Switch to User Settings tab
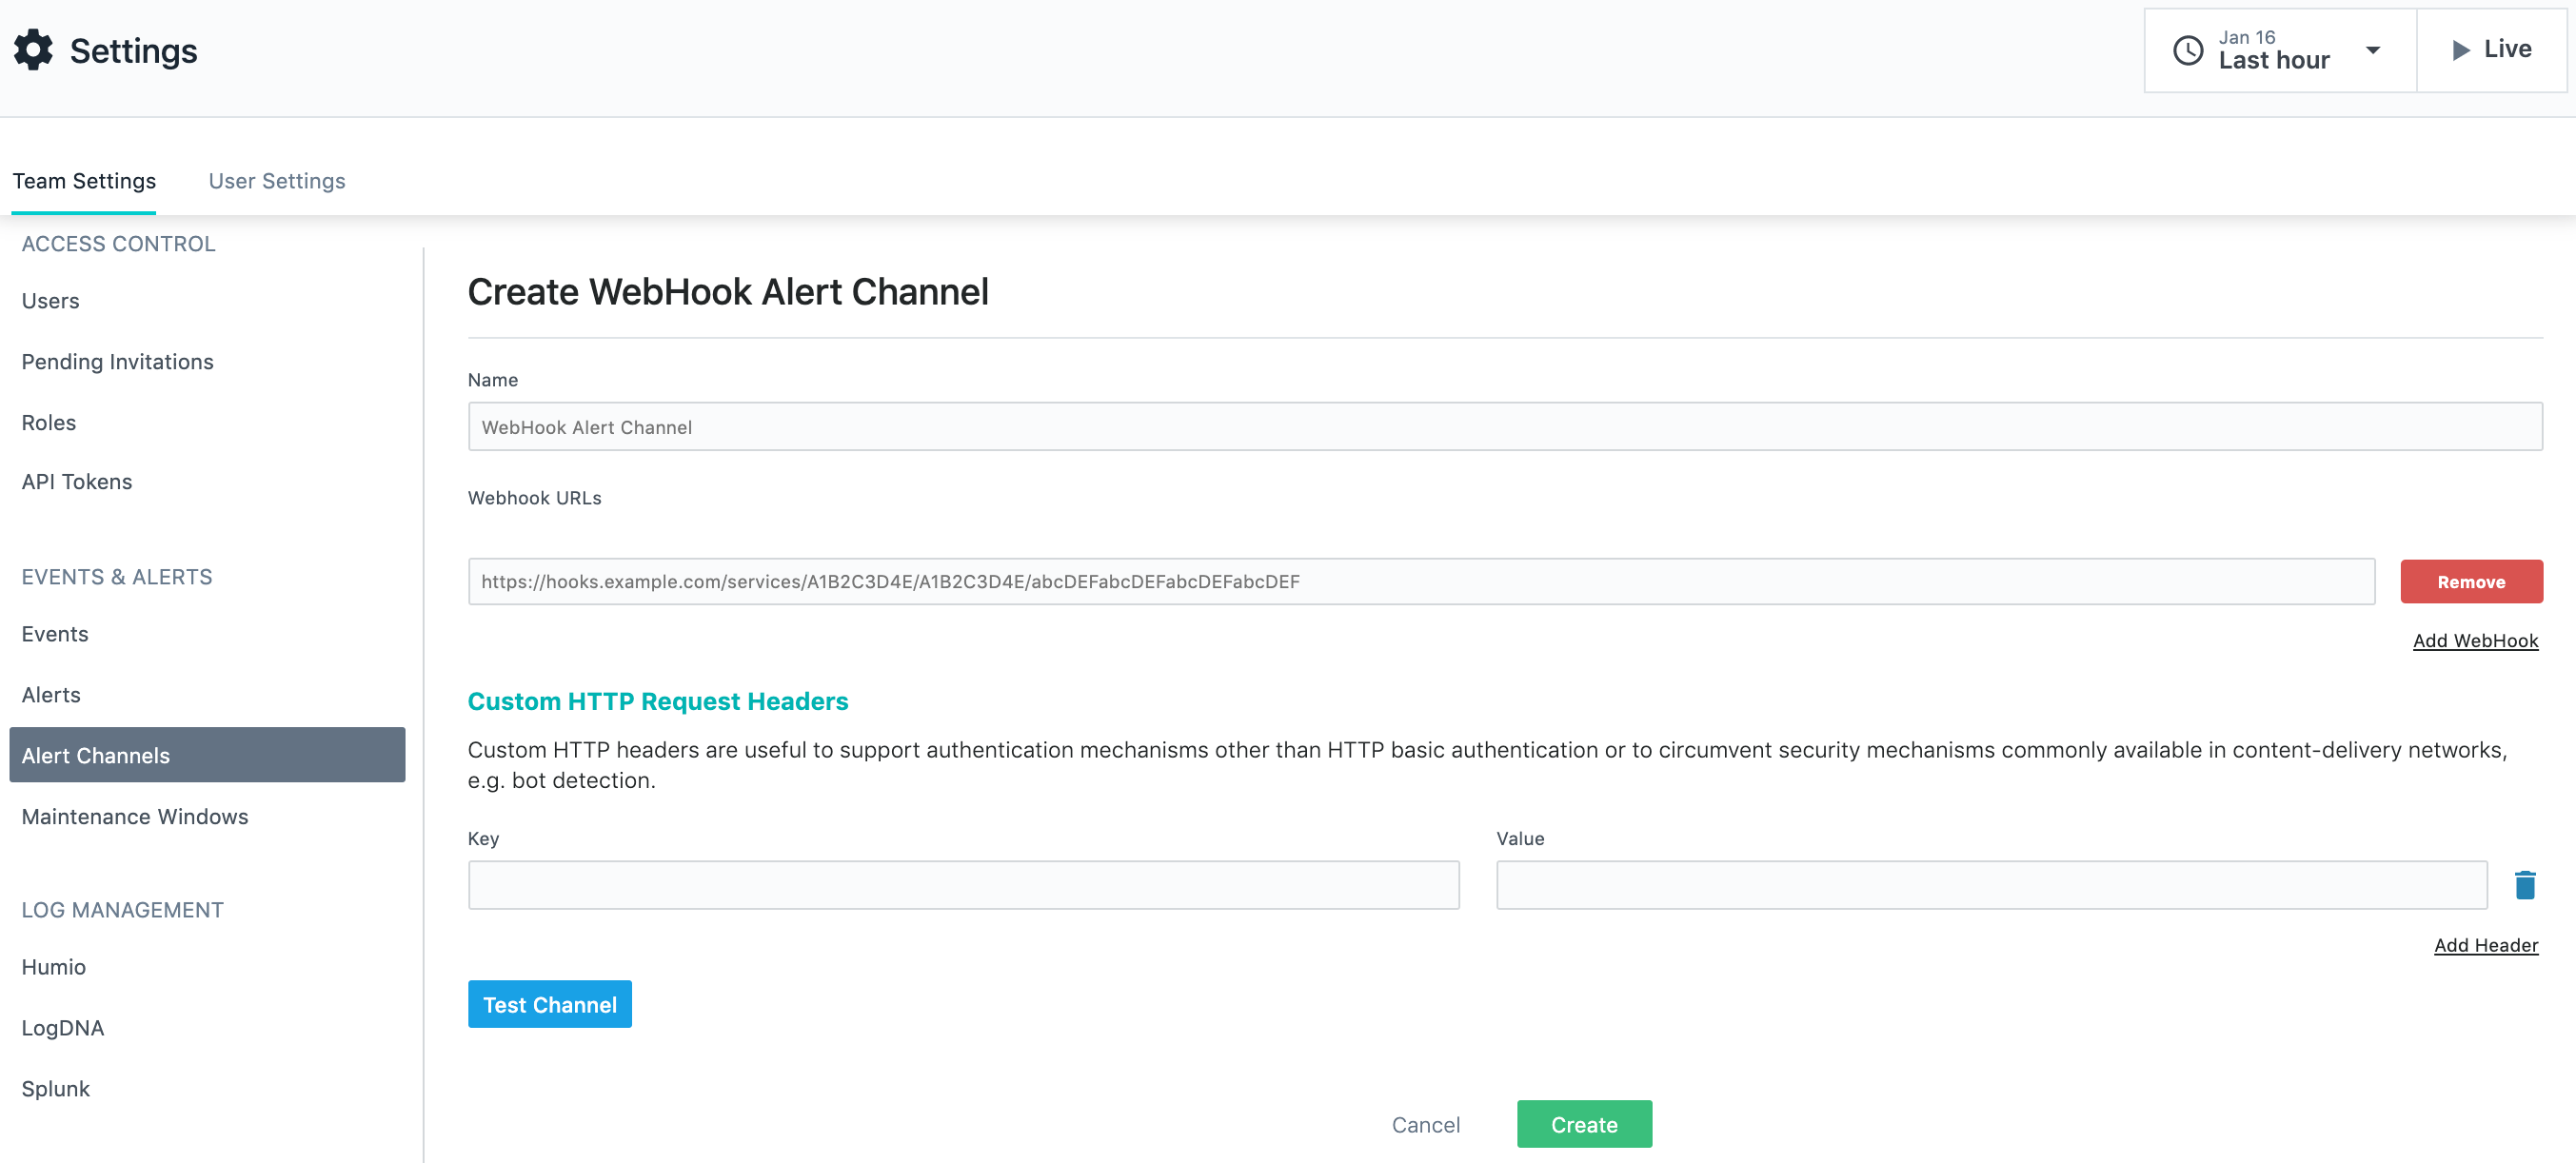This screenshot has height=1163, width=2576. 276,181
